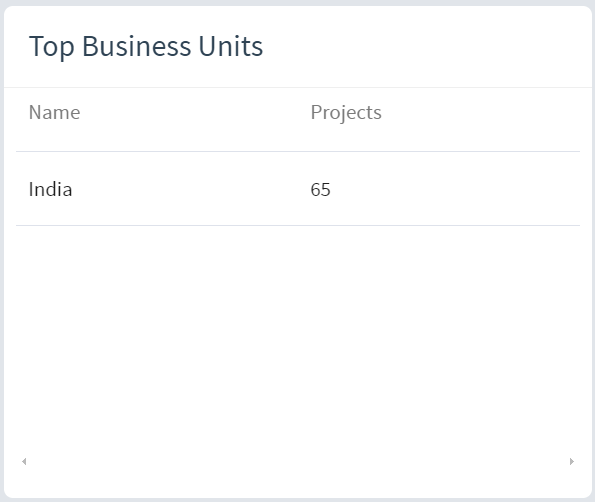Image resolution: width=595 pixels, height=502 pixels.
Task: Sort by the Projects column header
Action: 346,113
